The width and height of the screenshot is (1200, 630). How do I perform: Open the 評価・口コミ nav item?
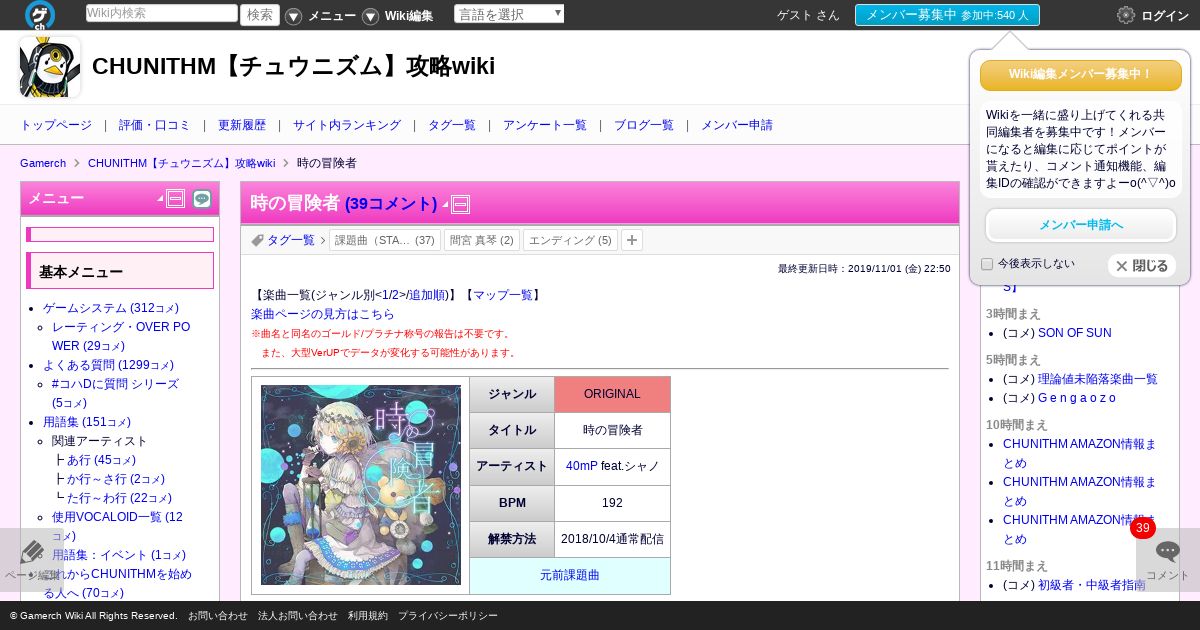coord(154,125)
